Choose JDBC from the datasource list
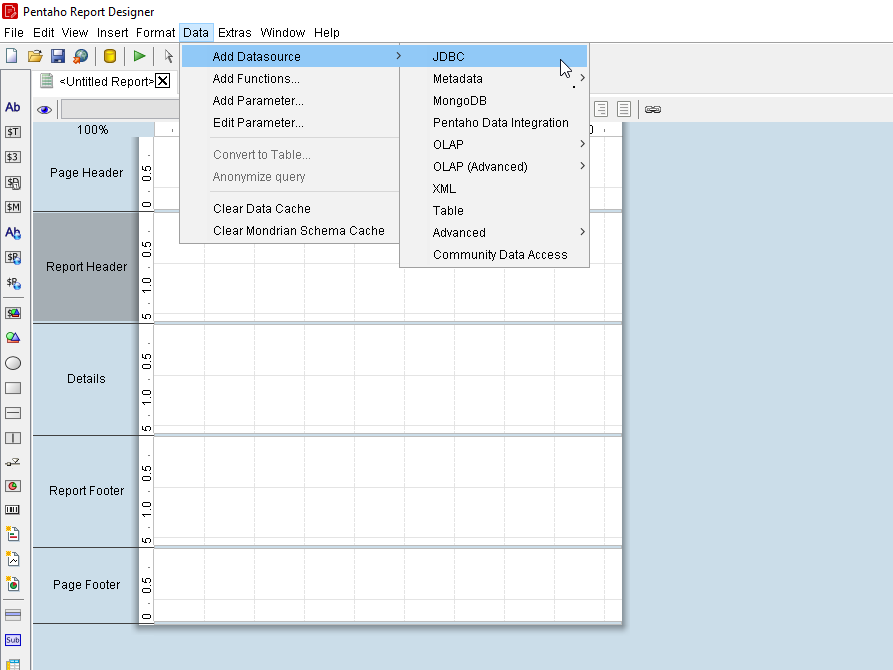Screen dimensions: 893x670 pyautogui.click(x=494, y=56)
